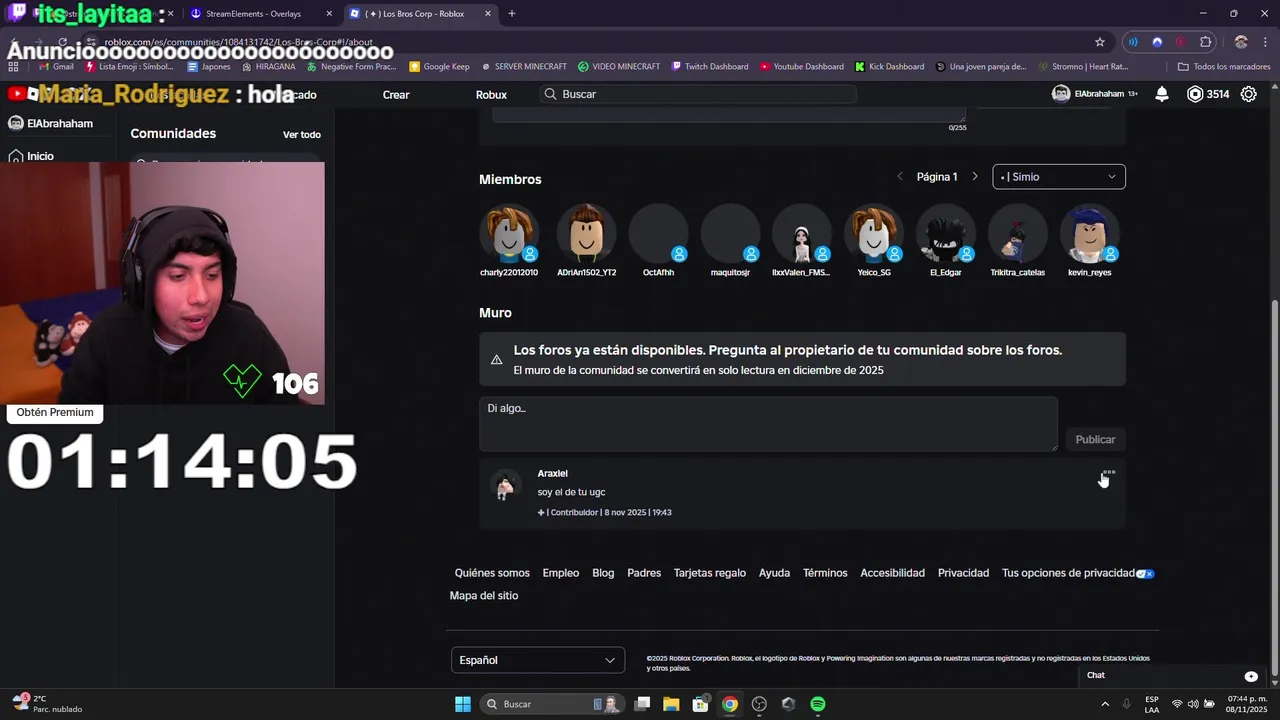Show hidden system tray icons
The width and height of the screenshot is (1280, 720).
[x=1105, y=704]
